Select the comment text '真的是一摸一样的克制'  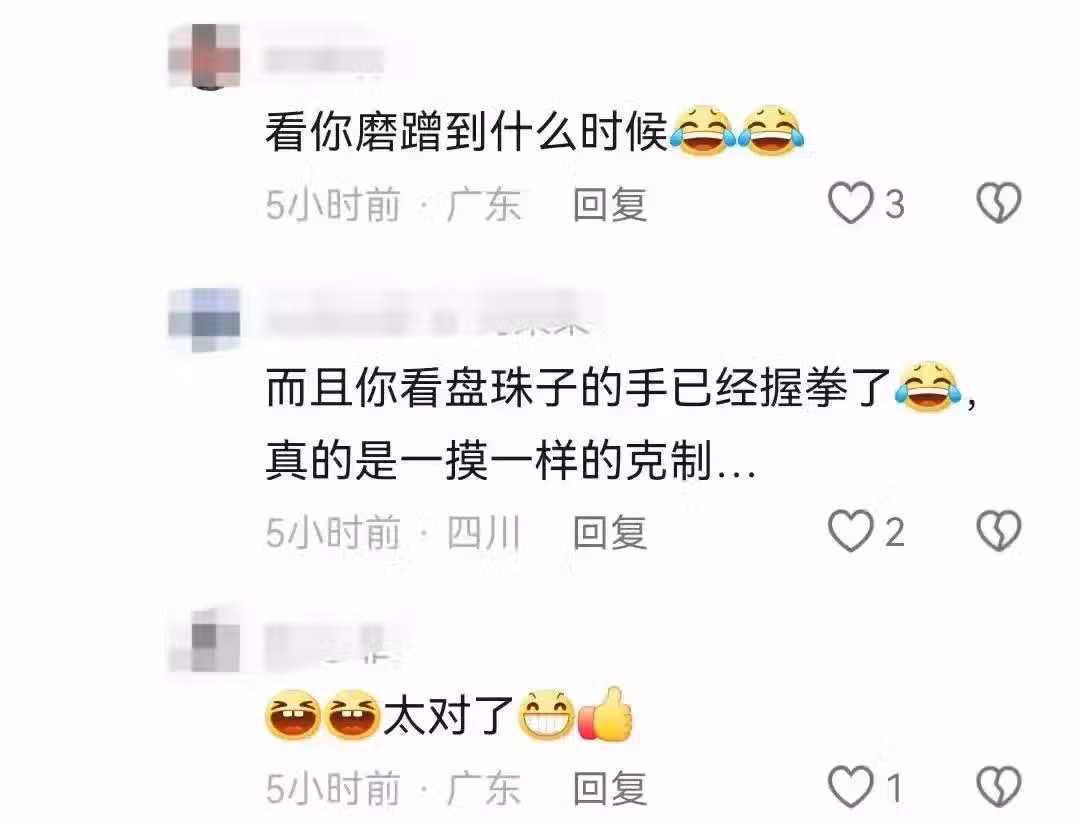click(489, 460)
